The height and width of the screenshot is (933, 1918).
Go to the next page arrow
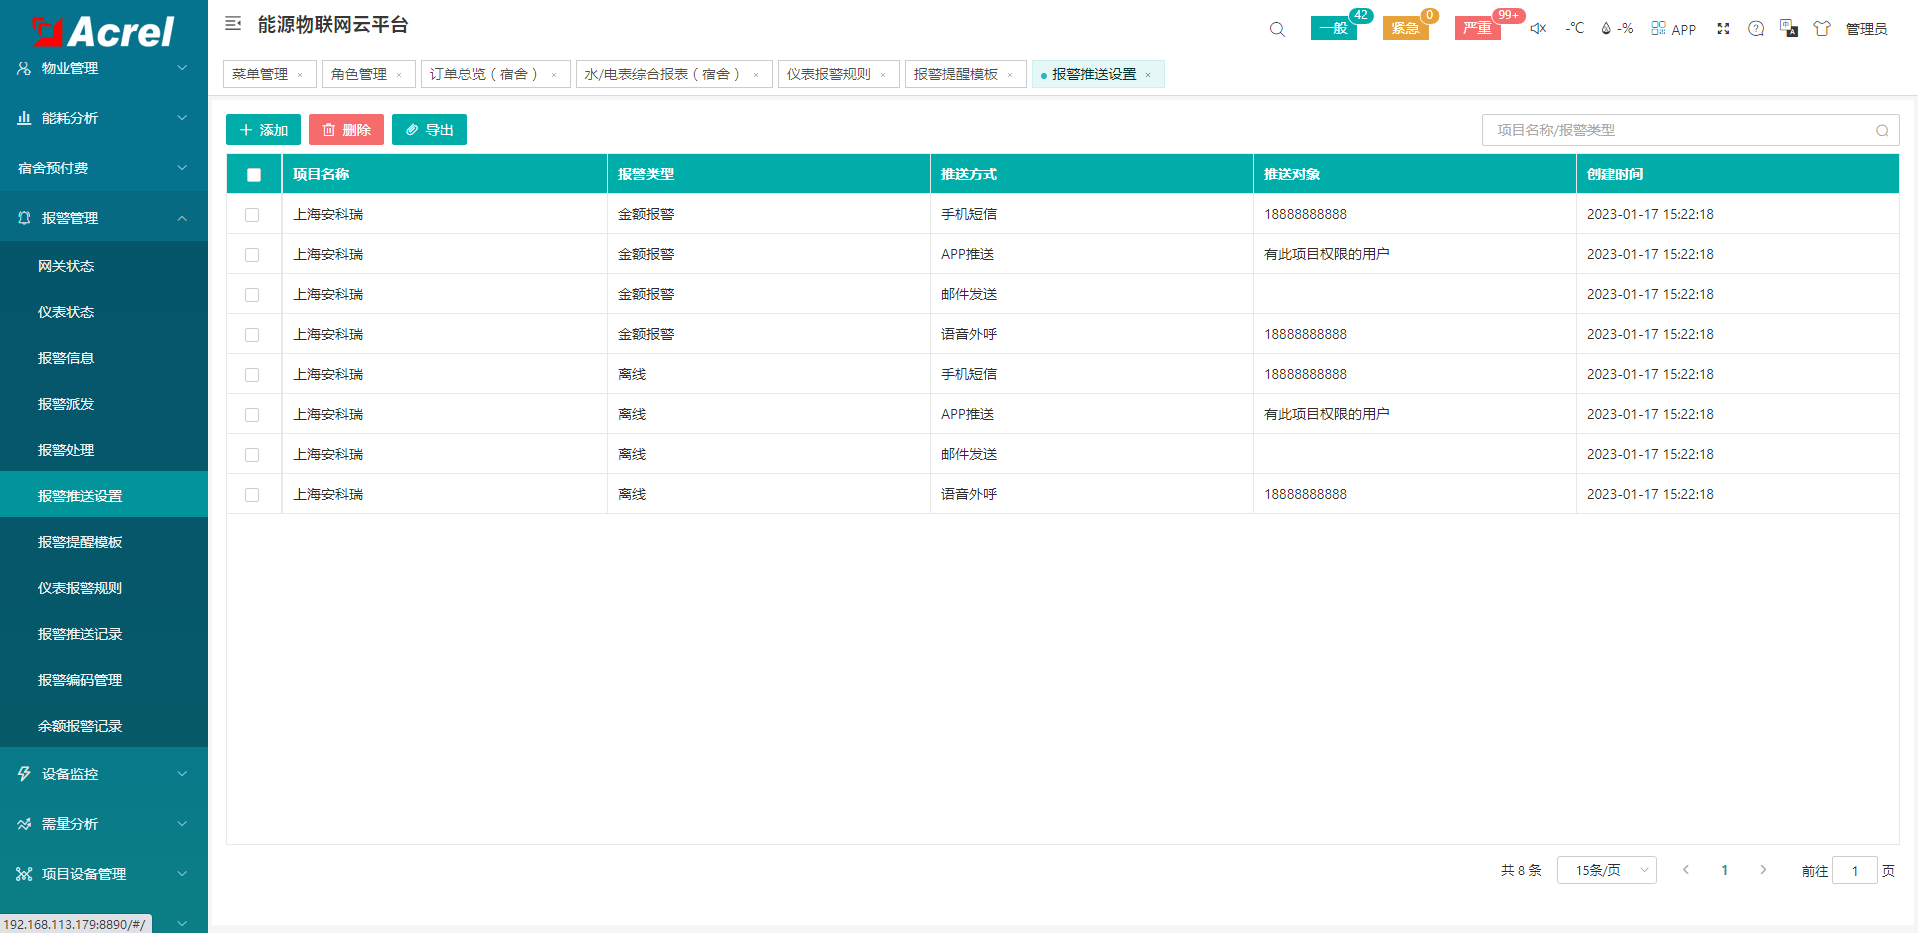point(1763,870)
